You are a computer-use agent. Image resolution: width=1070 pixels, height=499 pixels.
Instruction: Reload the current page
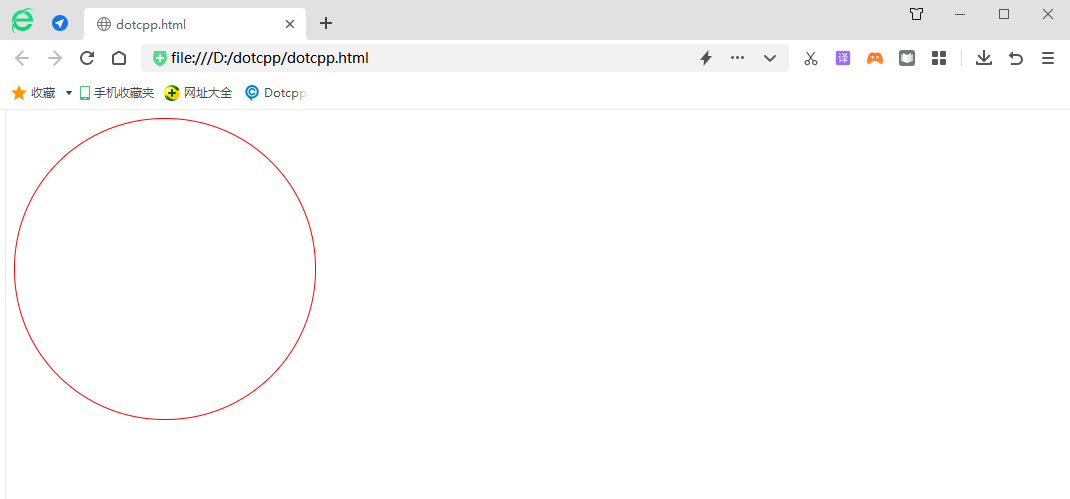[87, 58]
